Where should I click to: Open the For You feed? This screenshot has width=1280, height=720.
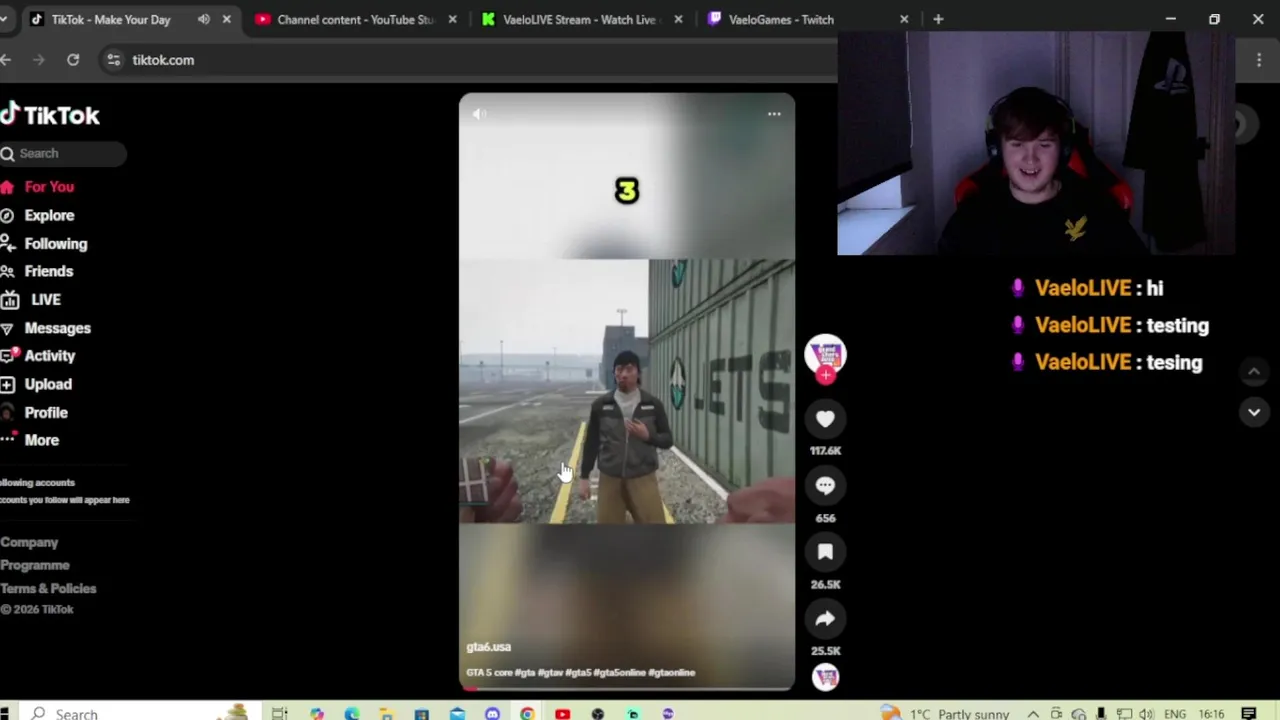pos(38,187)
